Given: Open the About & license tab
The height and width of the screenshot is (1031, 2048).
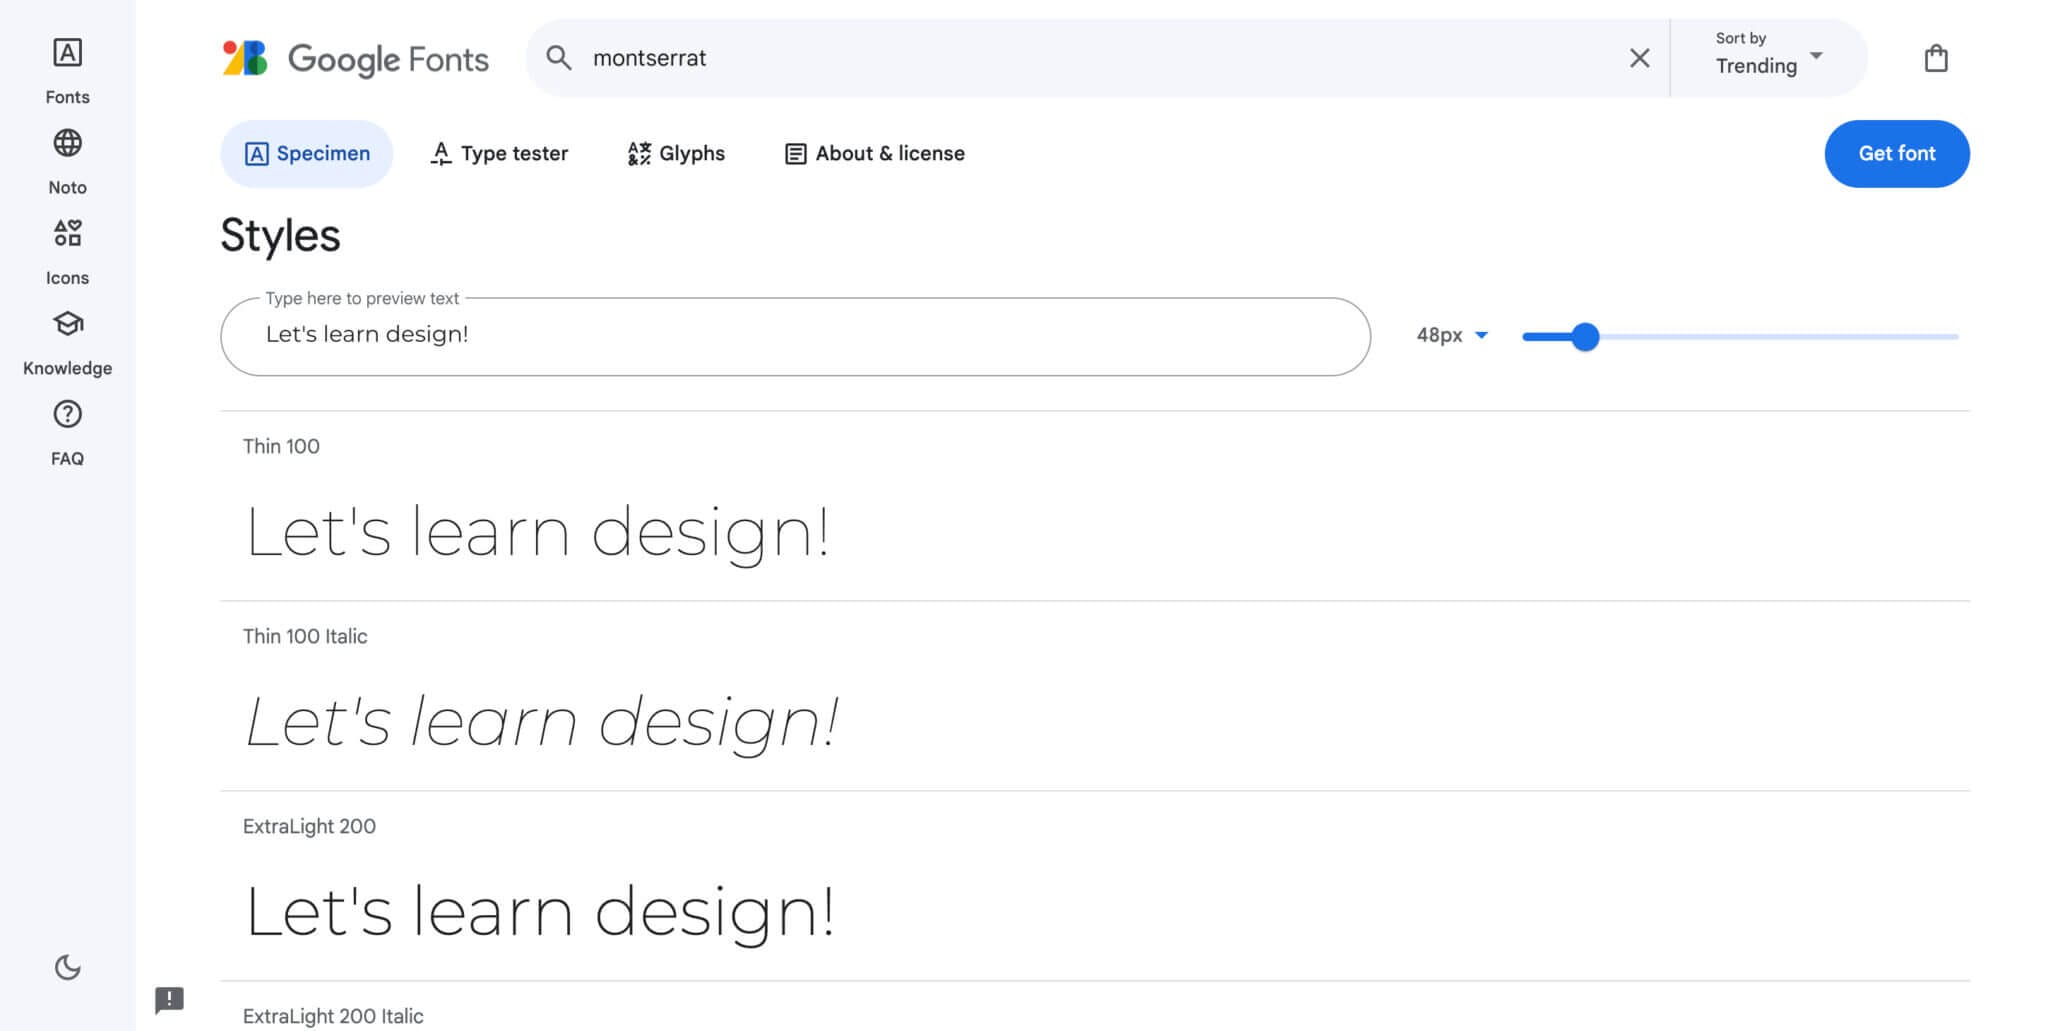Looking at the screenshot, I should (875, 154).
